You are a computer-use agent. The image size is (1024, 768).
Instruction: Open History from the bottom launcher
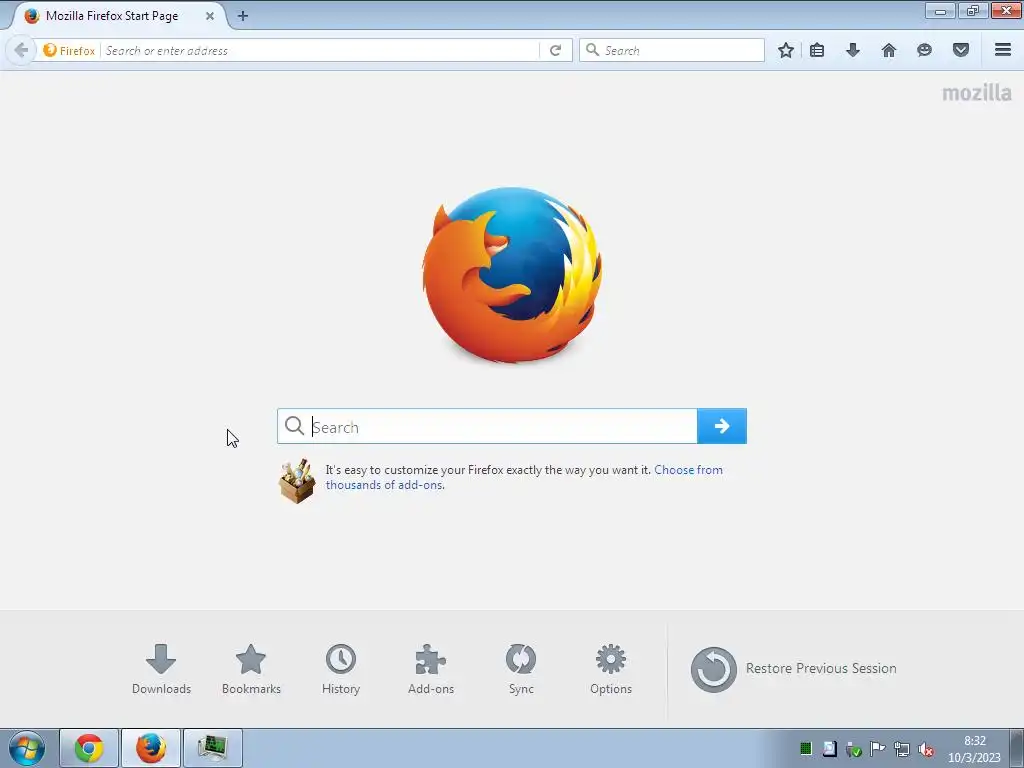click(x=341, y=669)
